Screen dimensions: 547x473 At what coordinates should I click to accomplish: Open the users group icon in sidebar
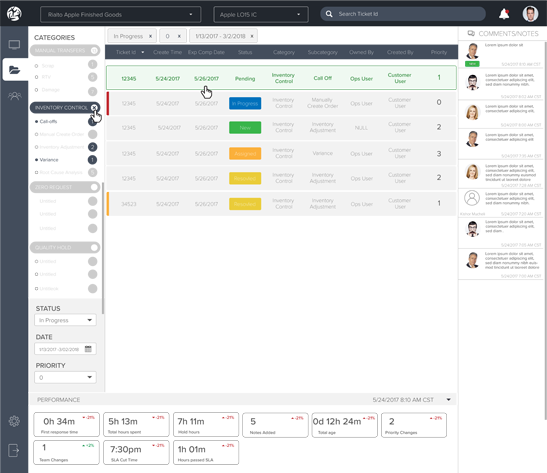pyautogui.click(x=14, y=96)
